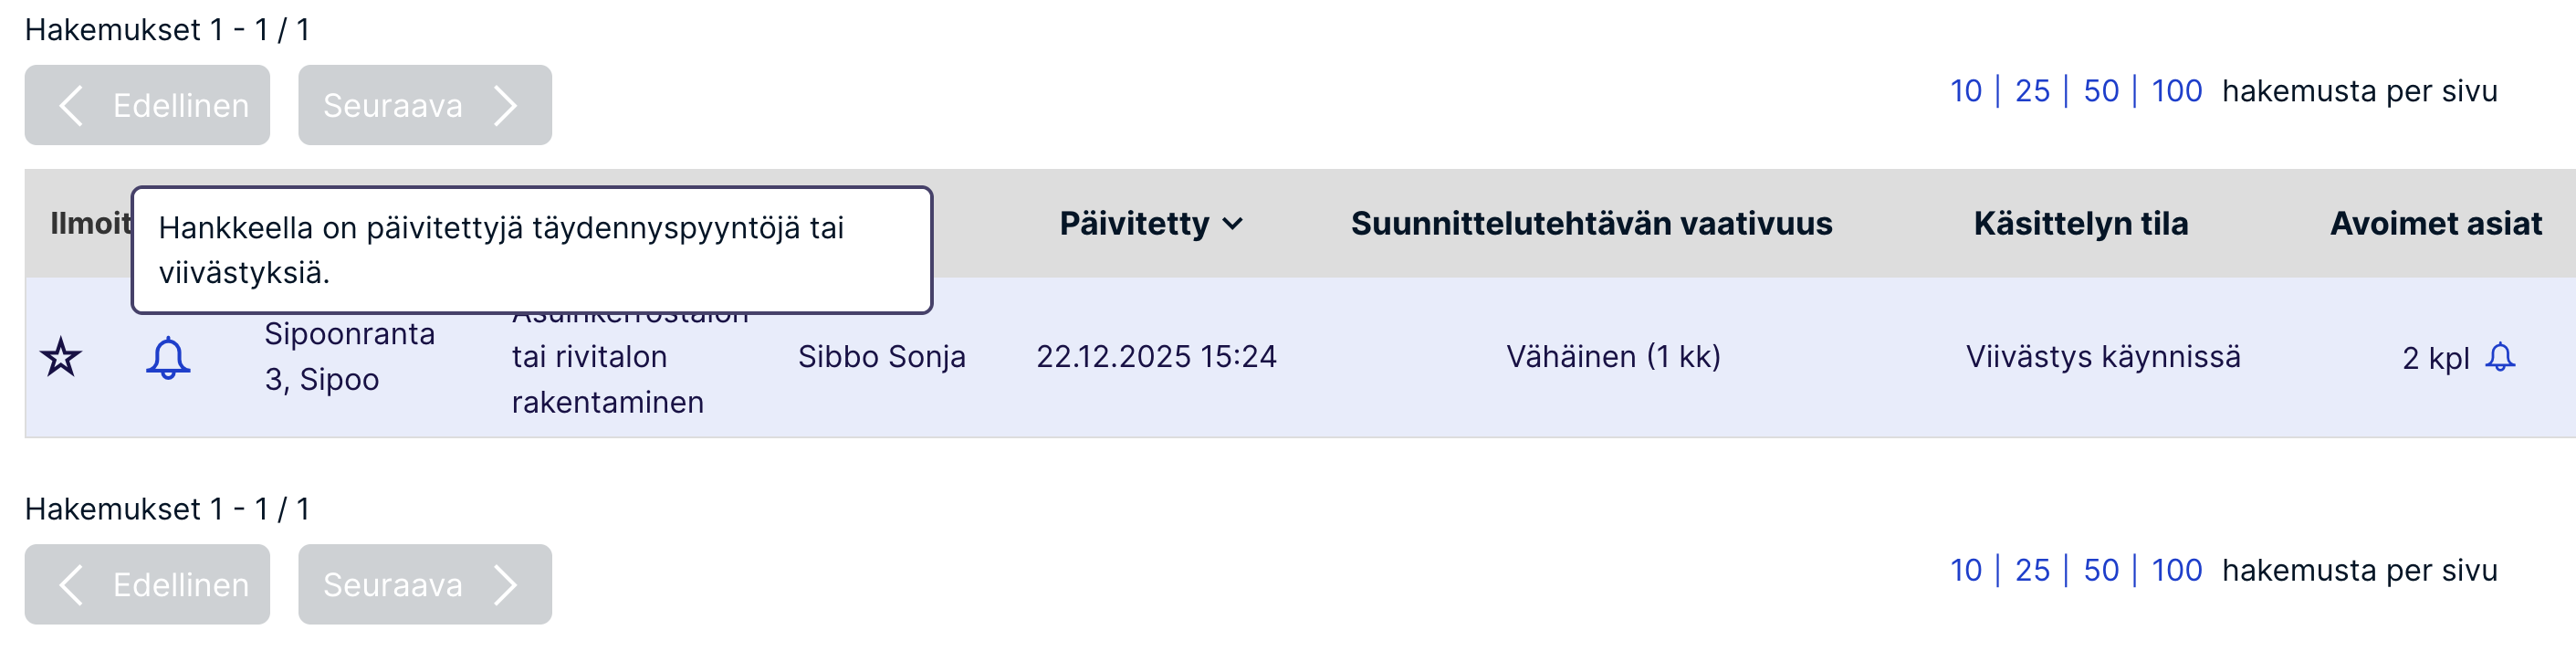Show 25 applications per page at top

(x=2031, y=91)
